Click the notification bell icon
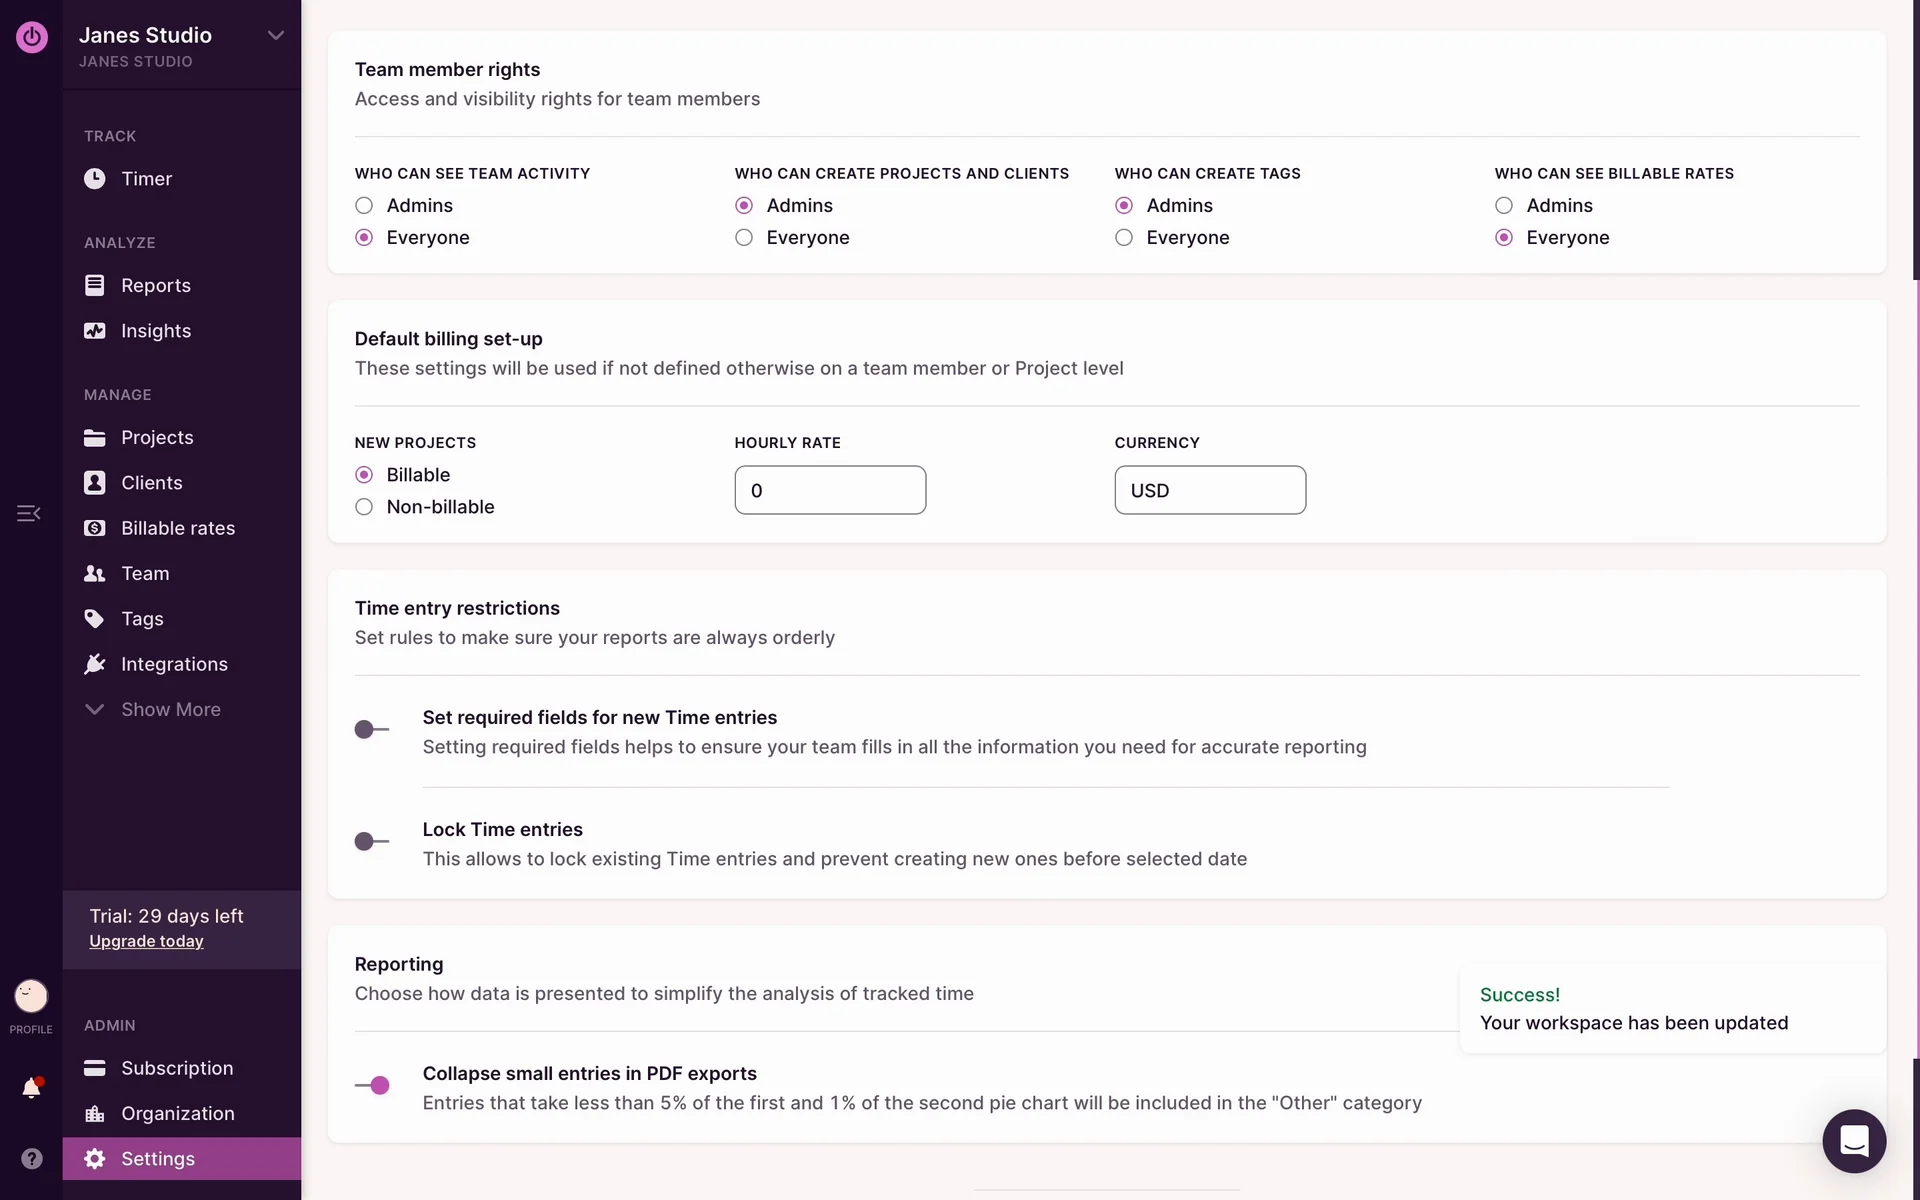The width and height of the screenshot is (1920, 1200). [31, 1088]
